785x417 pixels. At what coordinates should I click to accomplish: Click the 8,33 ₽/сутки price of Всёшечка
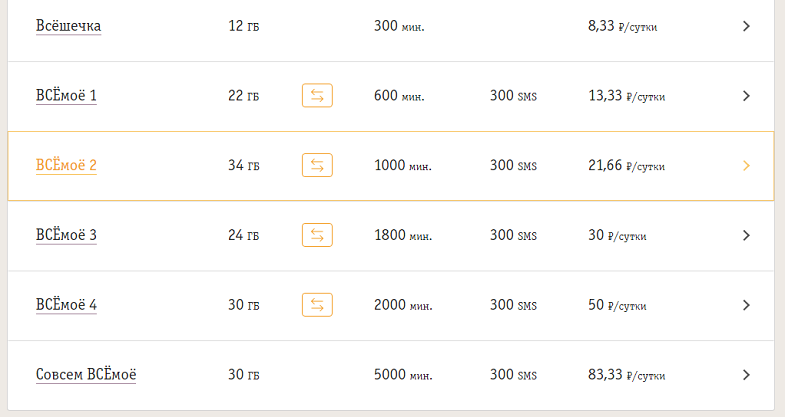622,26
